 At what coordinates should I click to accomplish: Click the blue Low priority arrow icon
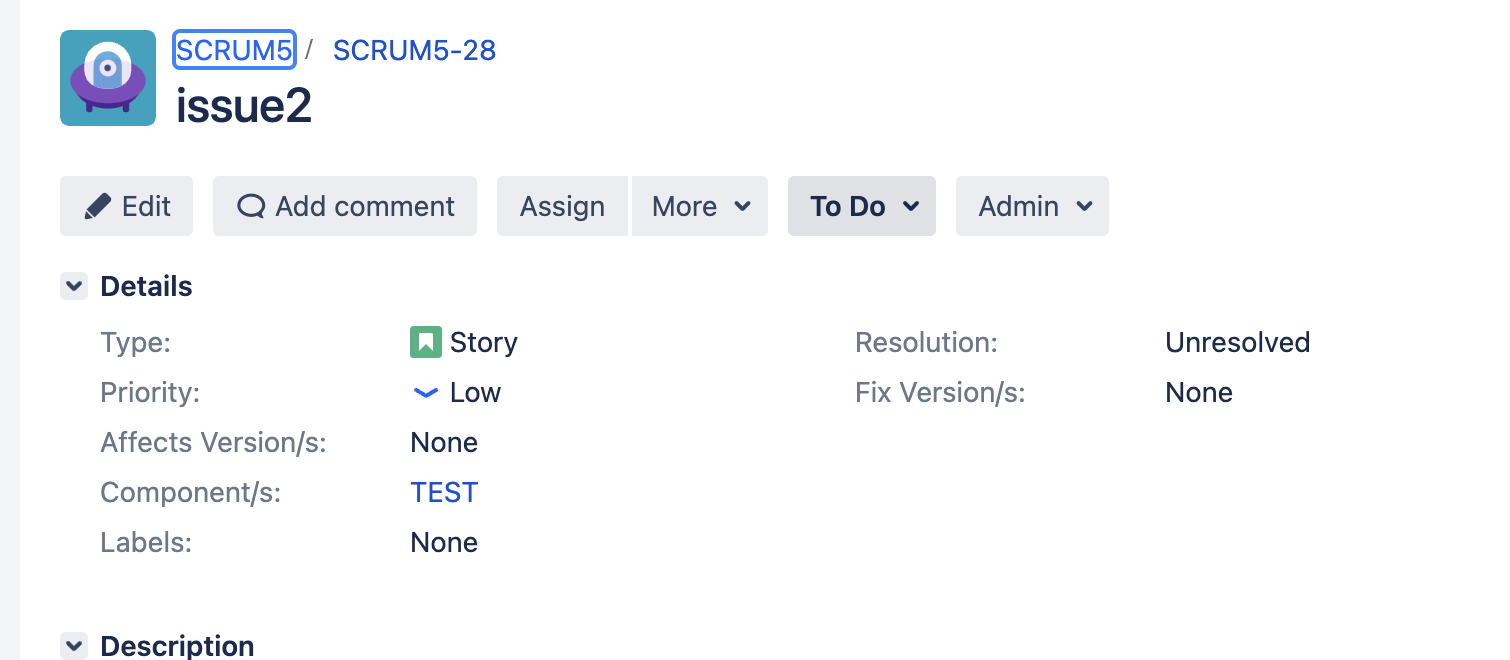tap(424, 392)
